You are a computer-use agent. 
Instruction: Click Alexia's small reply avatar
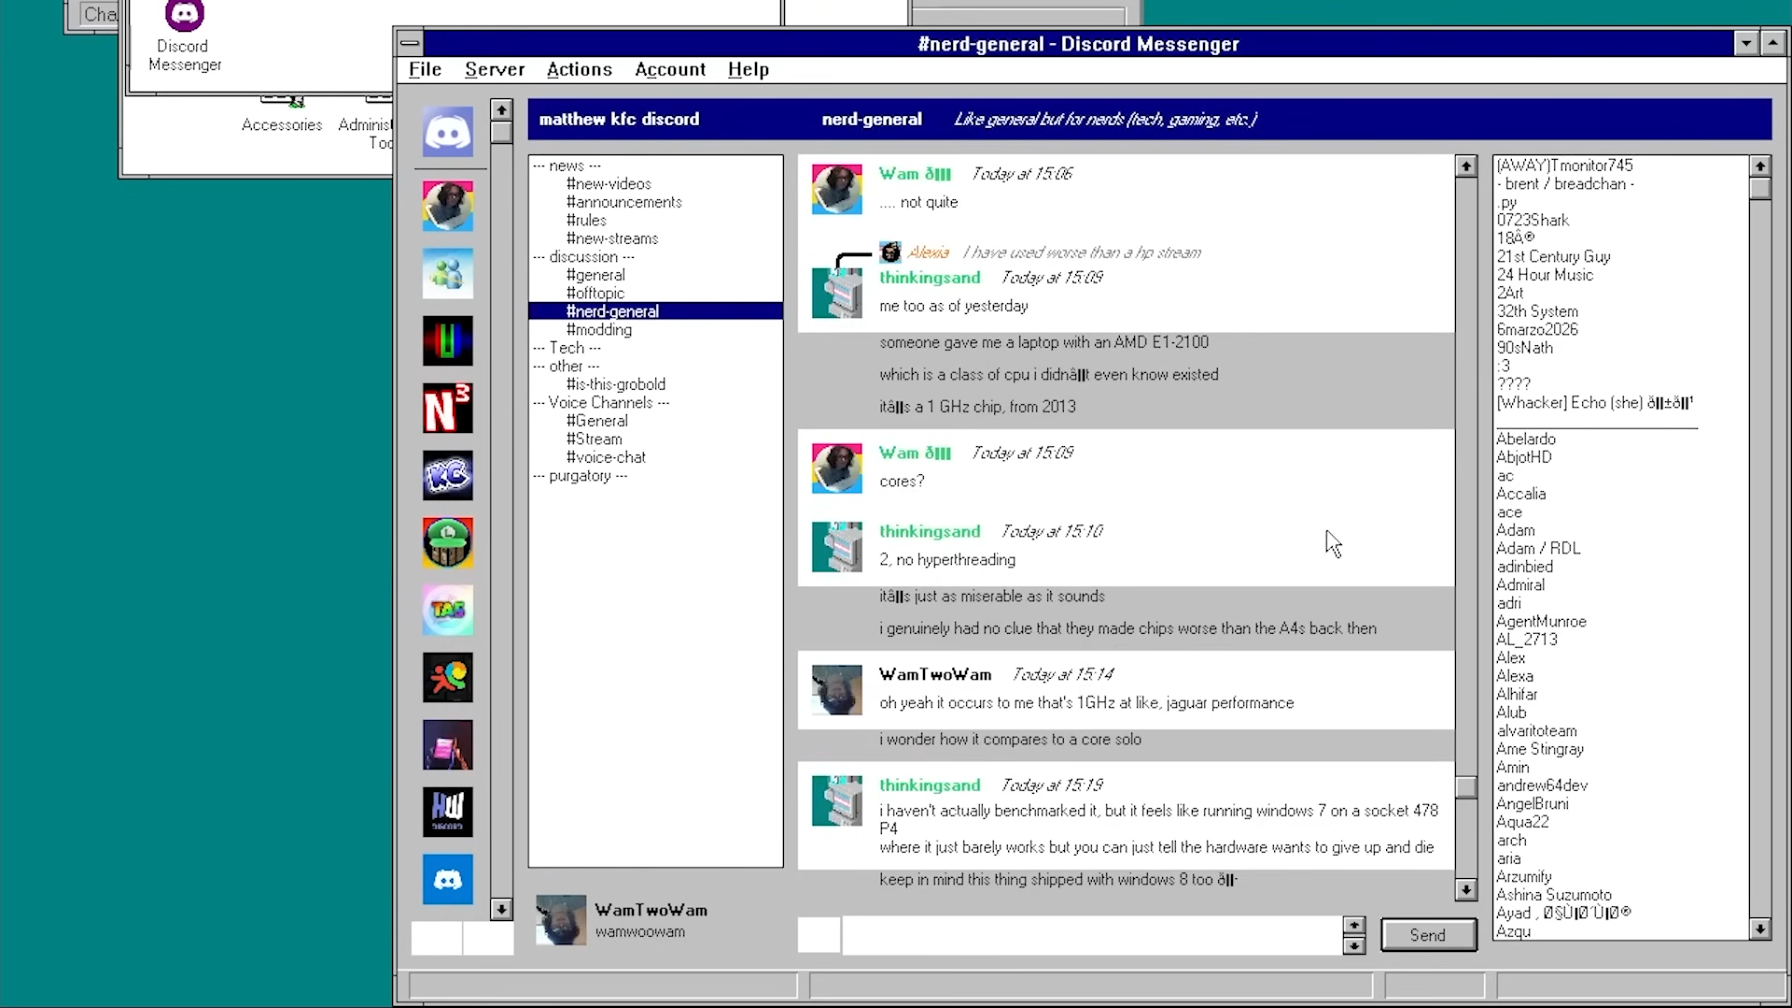pyautogui.click(x=890, y=252)
